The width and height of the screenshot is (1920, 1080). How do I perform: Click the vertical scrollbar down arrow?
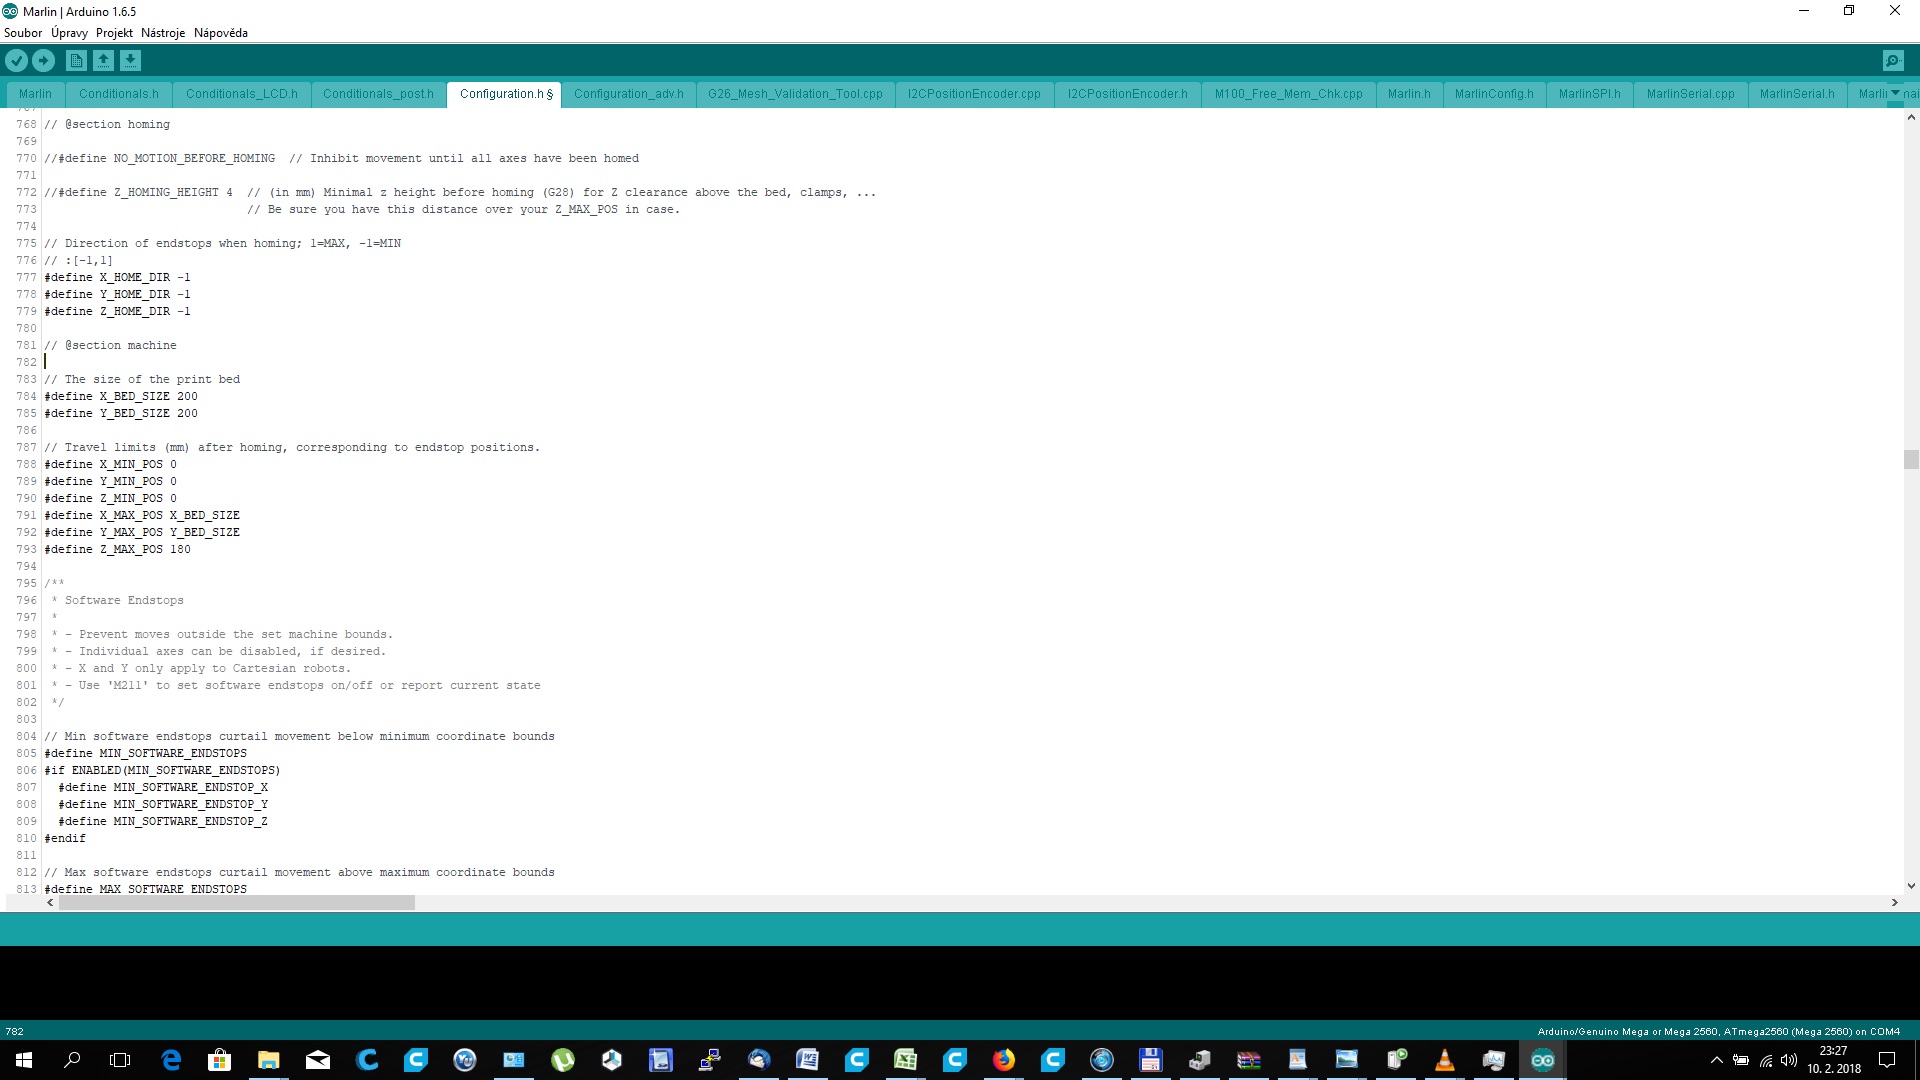(x=1911, y=886)
